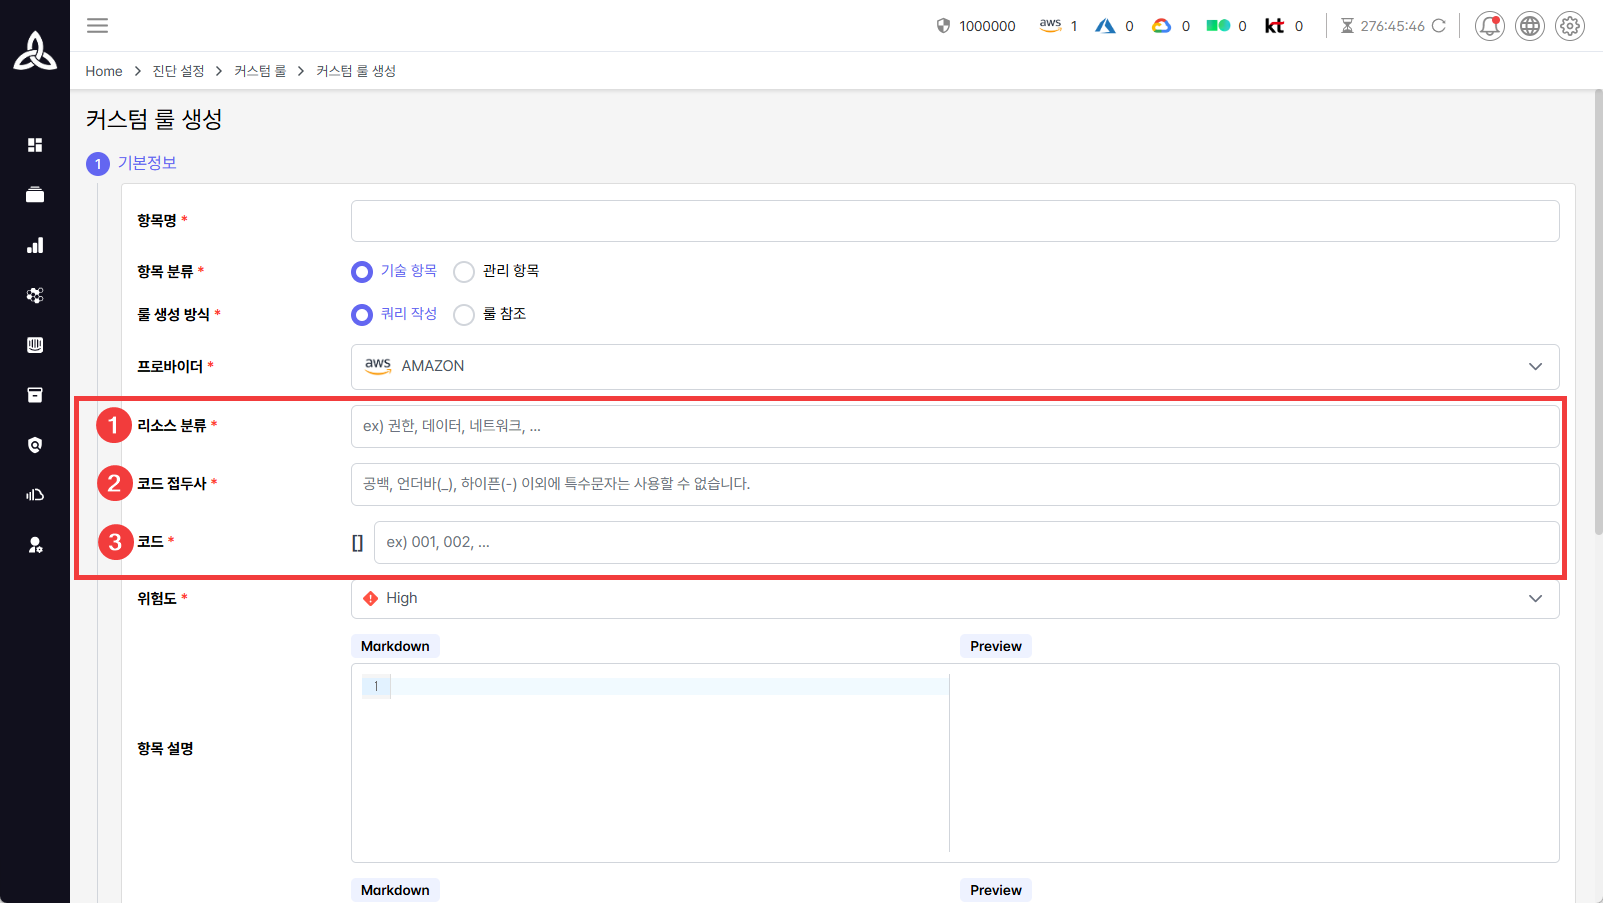This screenshot has width=1603, height=903.
Task: Open the 위험도 High dropdown
Action: 954,599
